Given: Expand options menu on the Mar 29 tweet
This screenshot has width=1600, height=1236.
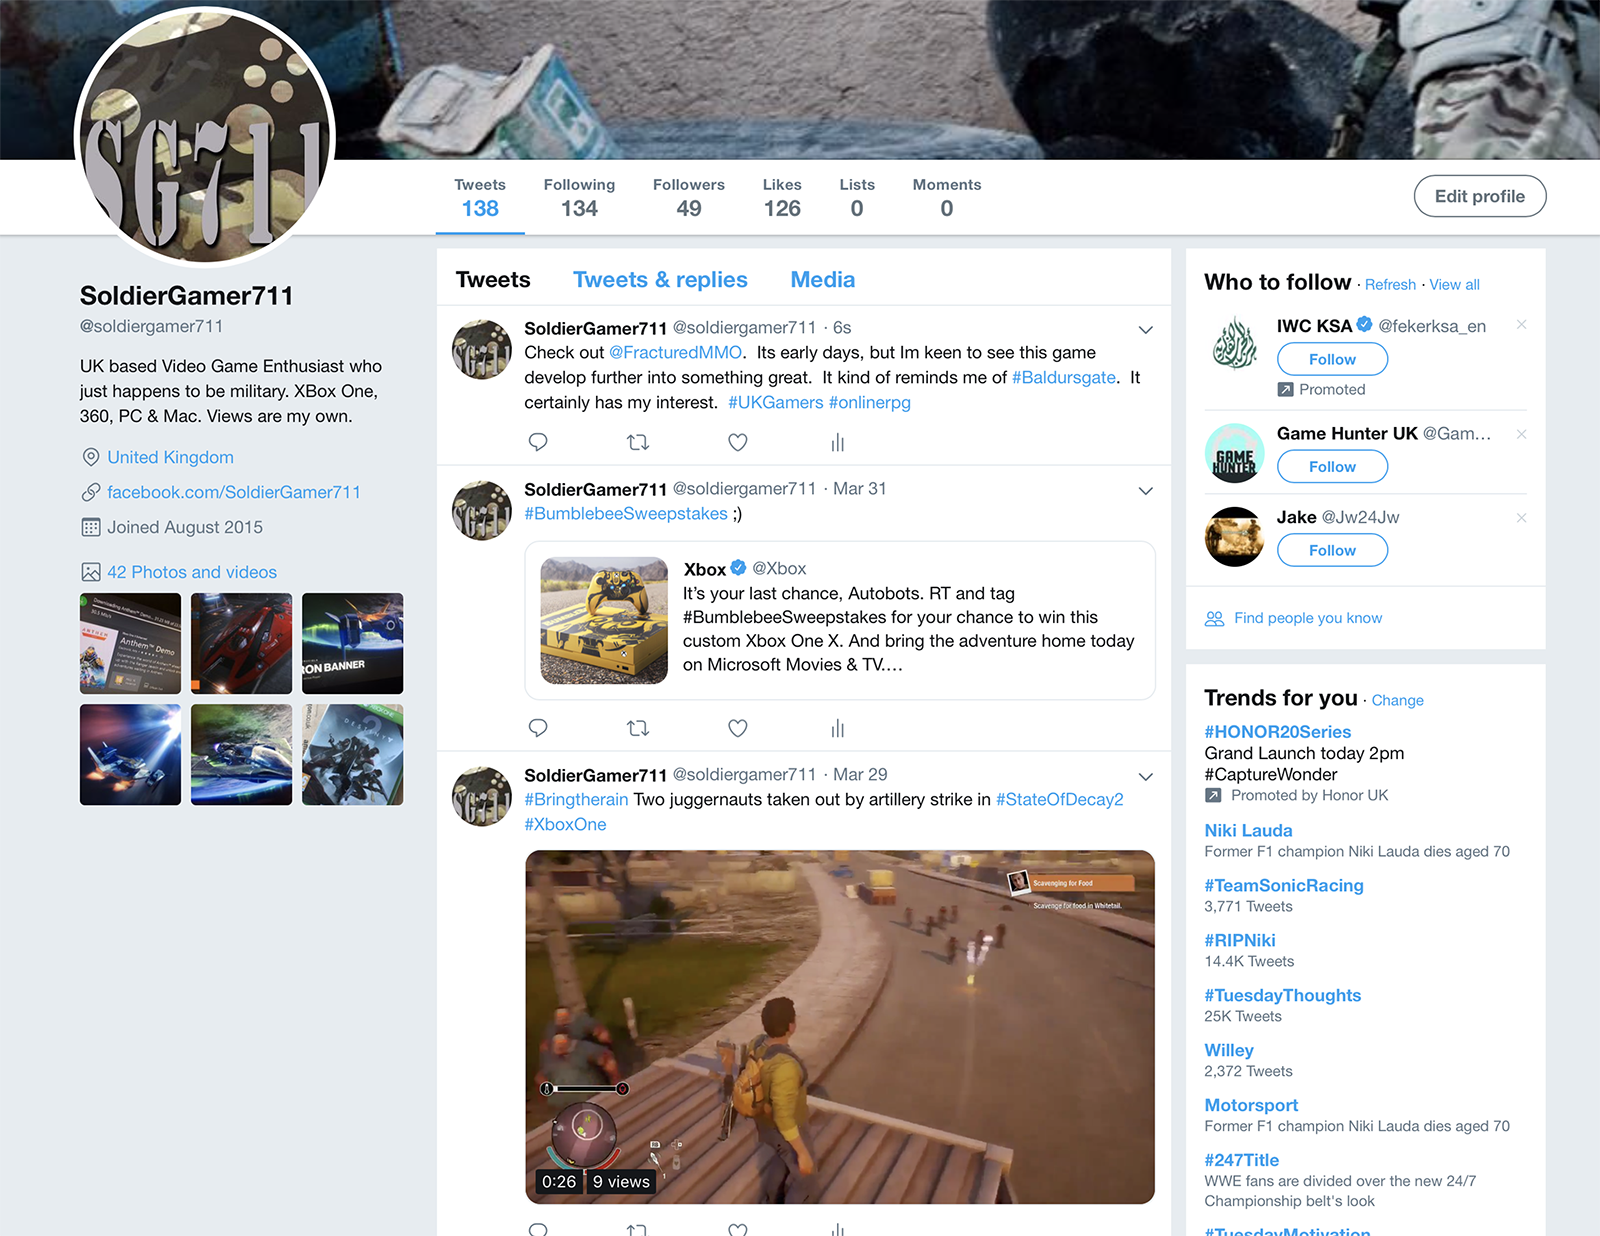Looking at the screenshot, I should point(1146,777).
